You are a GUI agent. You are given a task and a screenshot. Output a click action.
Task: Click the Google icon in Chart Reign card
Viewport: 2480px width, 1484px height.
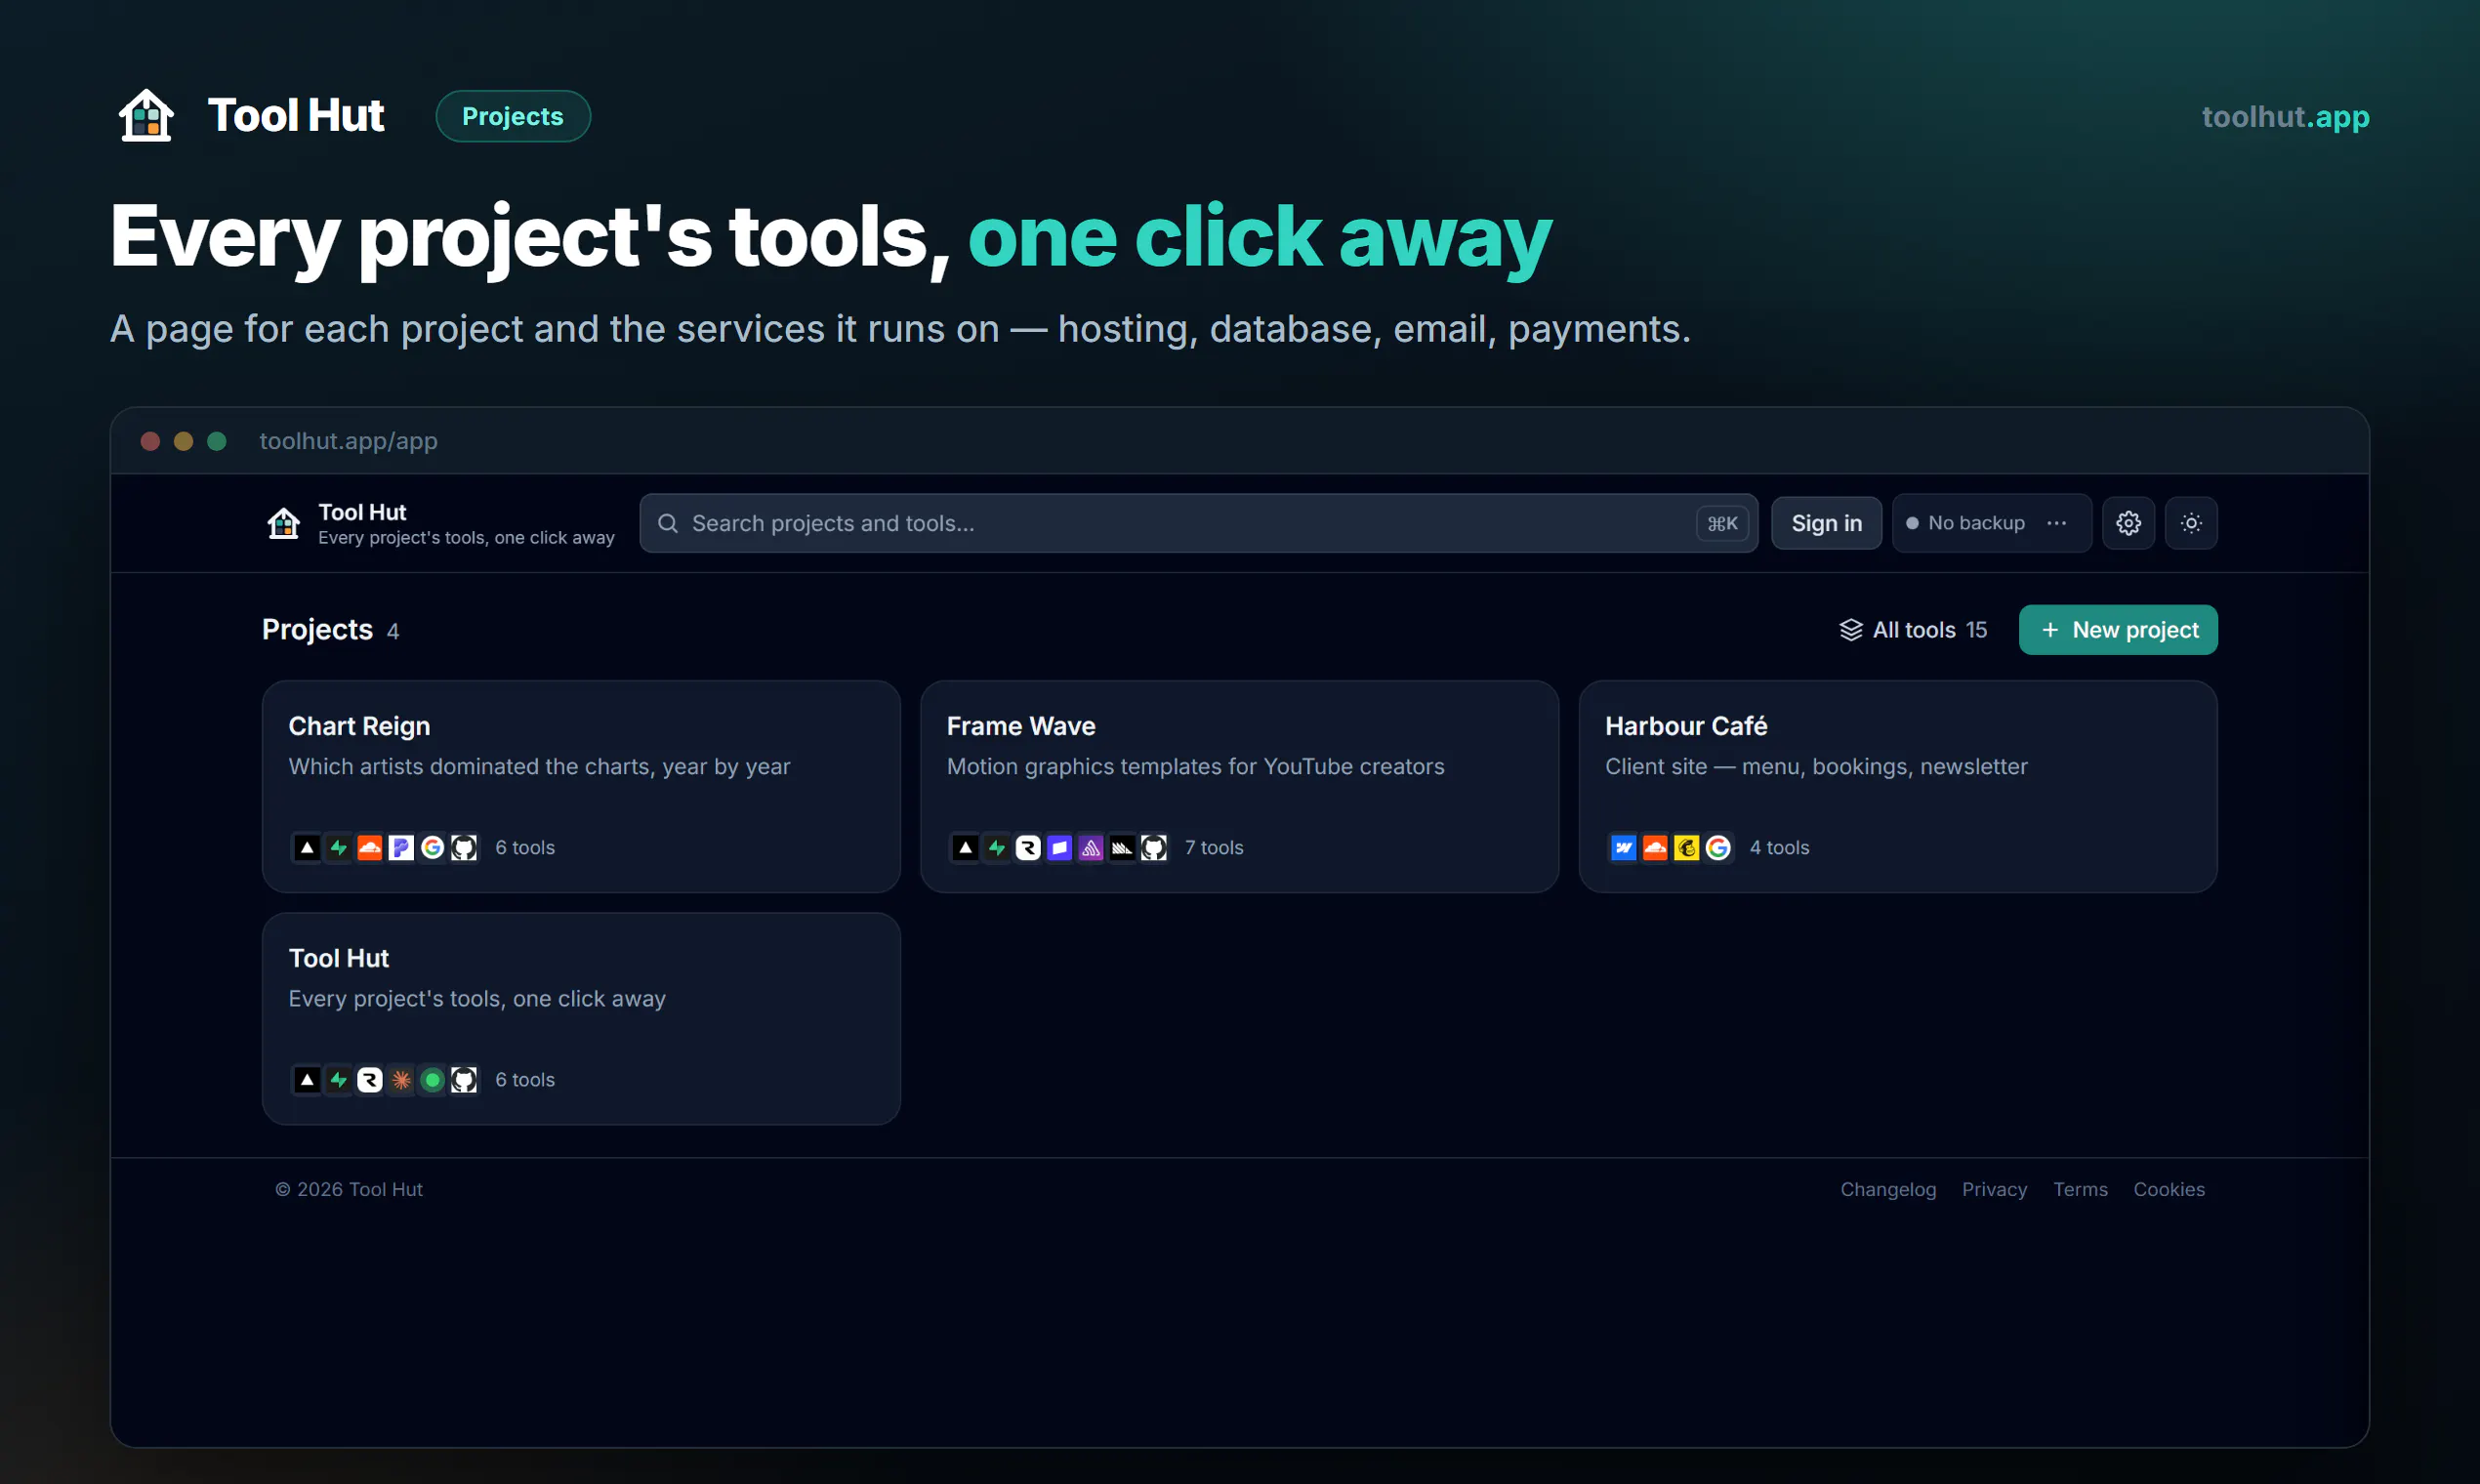tap(433, 848)
